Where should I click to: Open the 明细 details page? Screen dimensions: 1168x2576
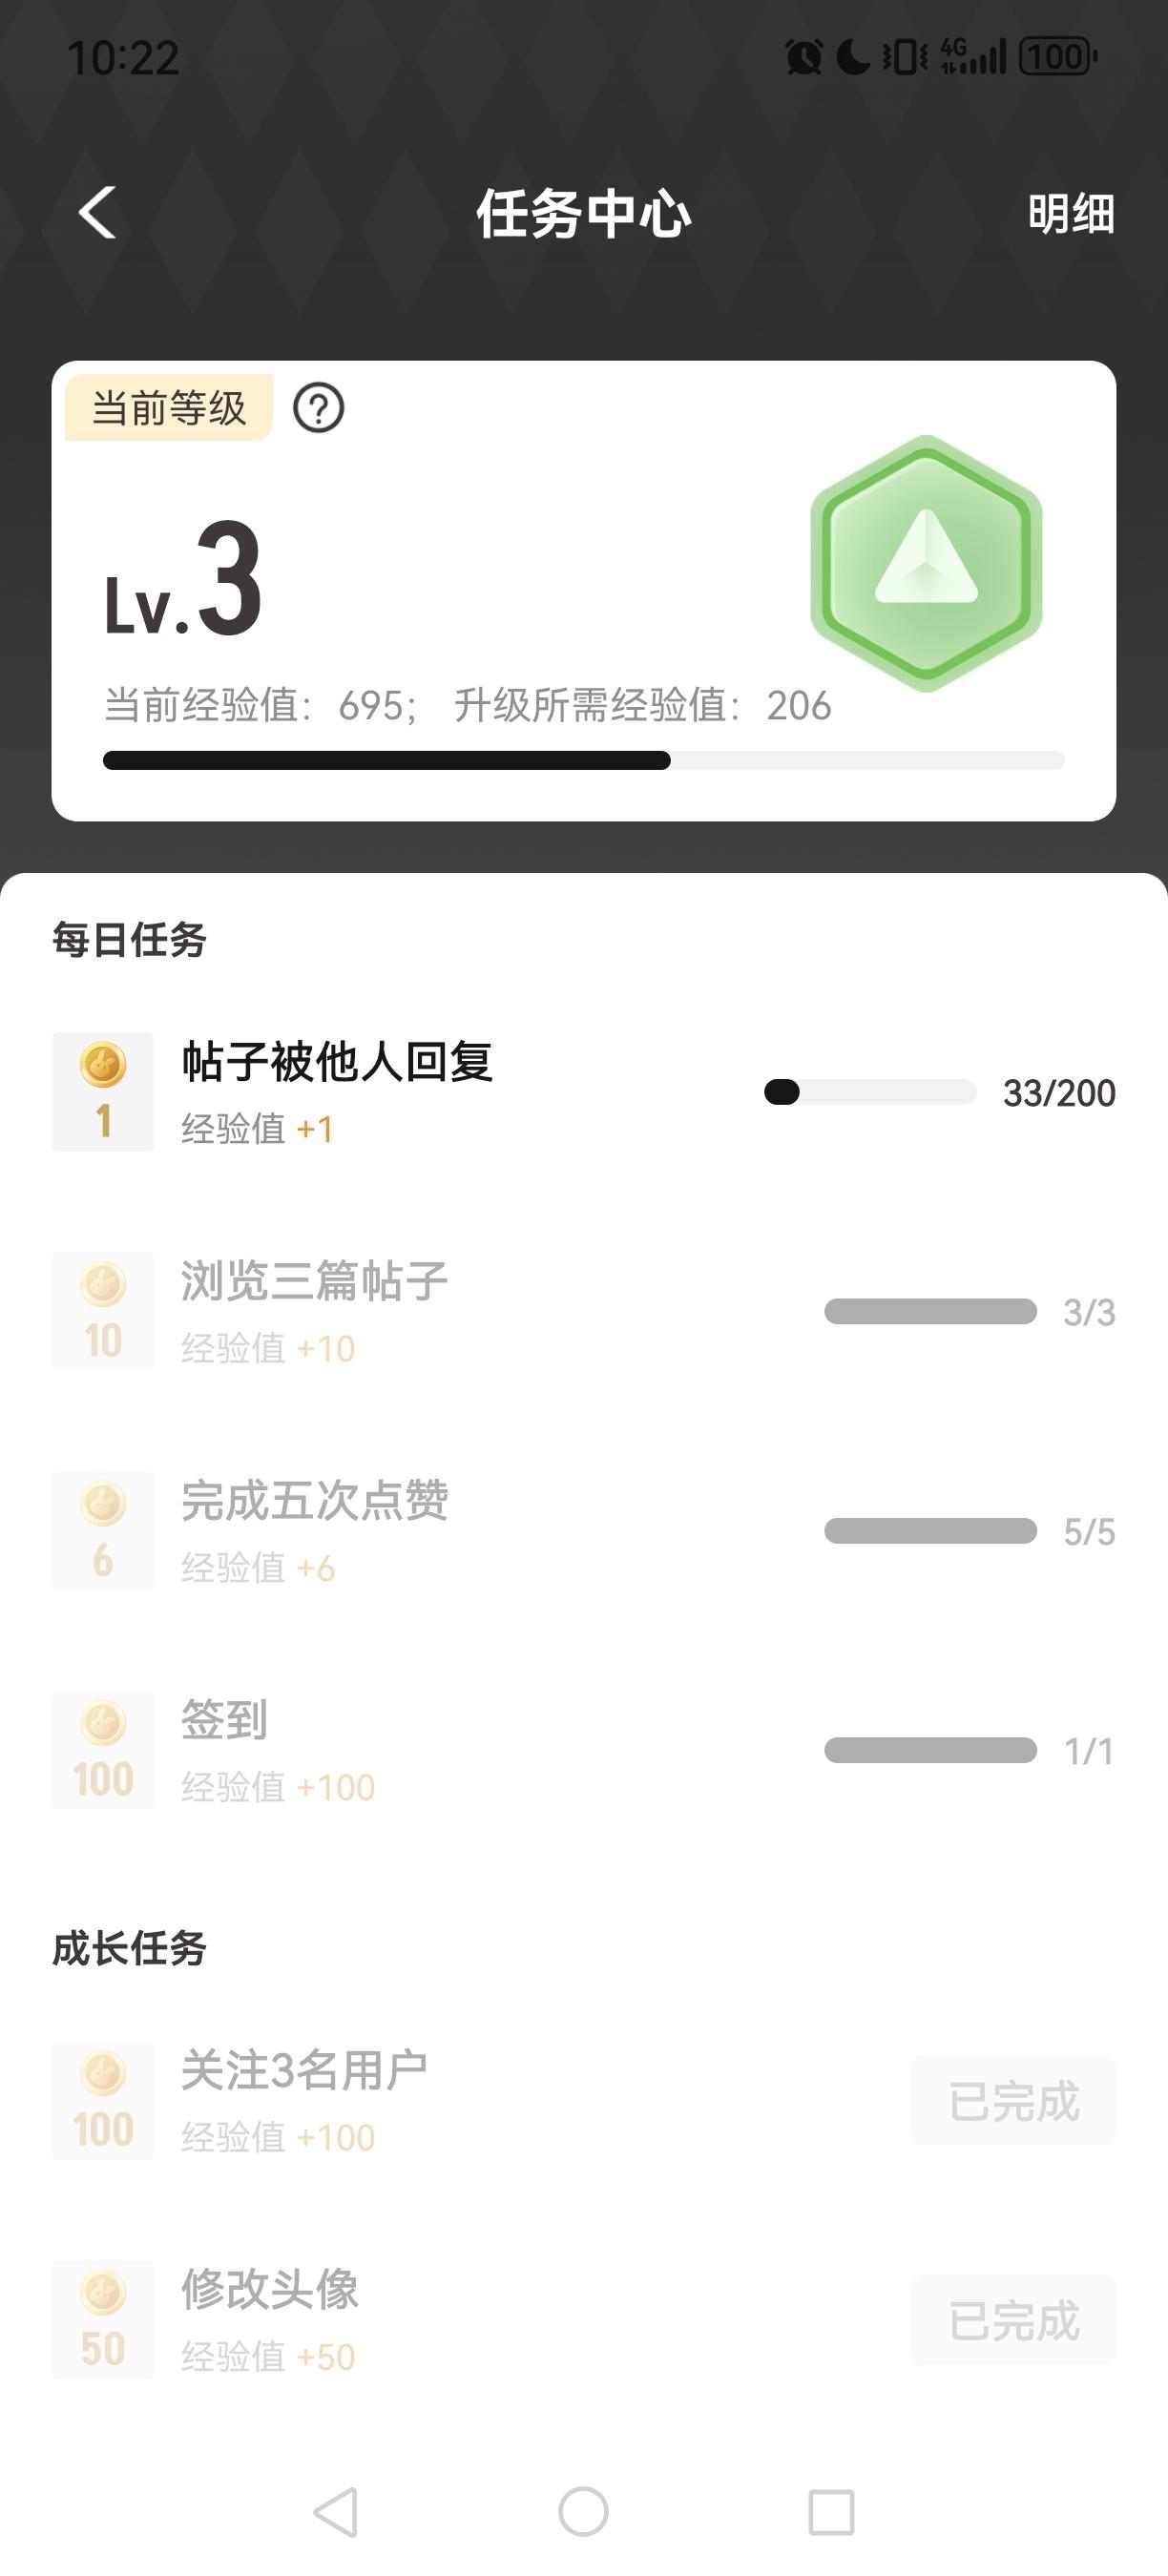1070,214
